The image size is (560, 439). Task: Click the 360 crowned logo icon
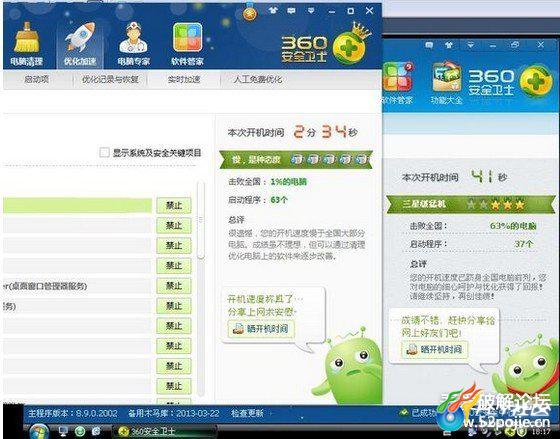pyautogui.click(x=351, y=44)
